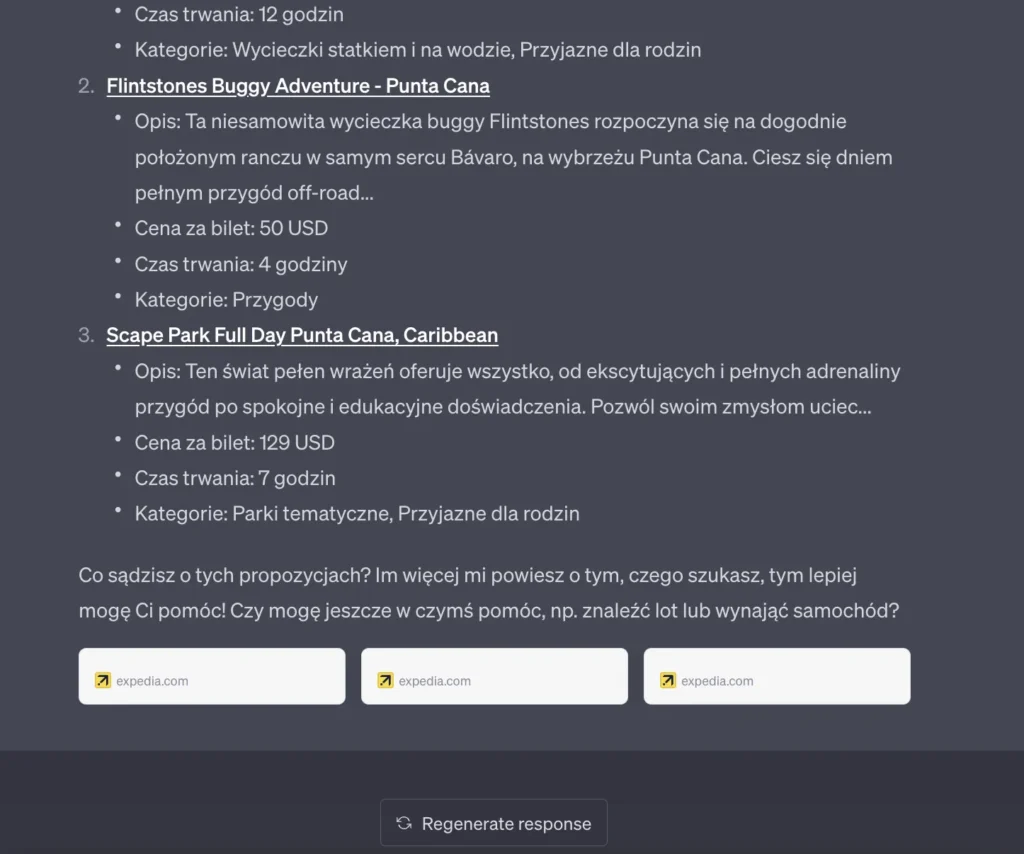Click the 'Kategorie: Przygody' bullet text

[x=226, y=299]
